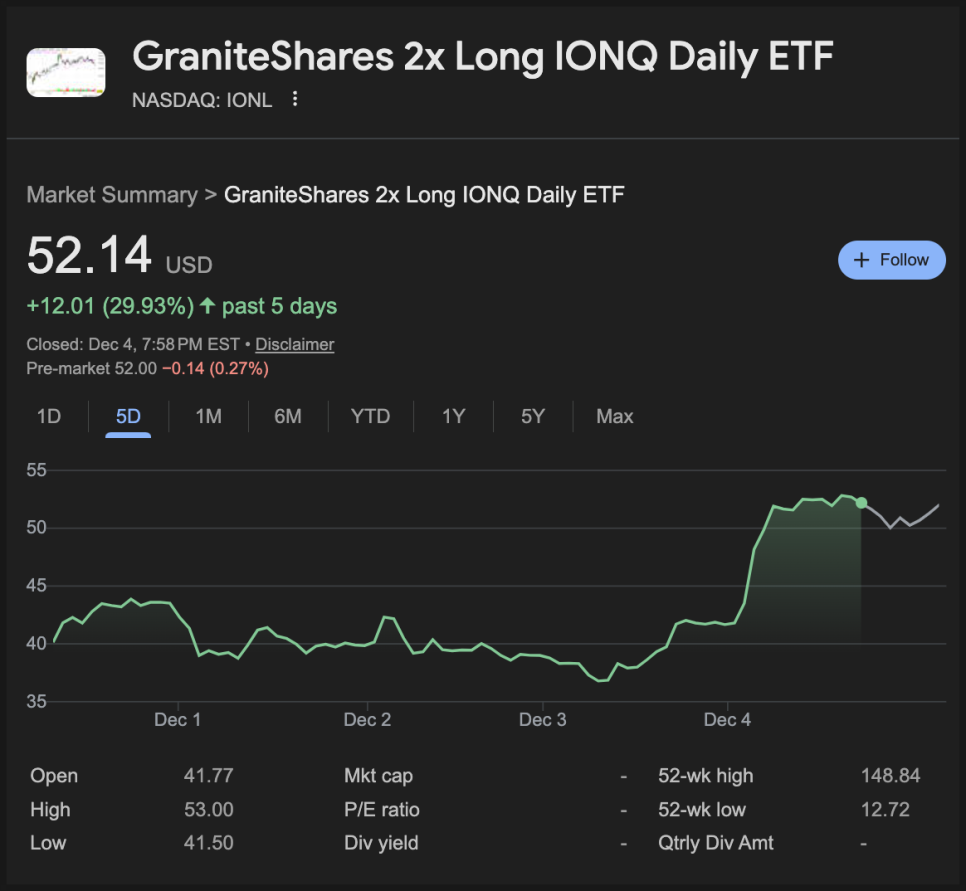Click the green up arrow indicator
966x891 pixels.
point(207,306)
